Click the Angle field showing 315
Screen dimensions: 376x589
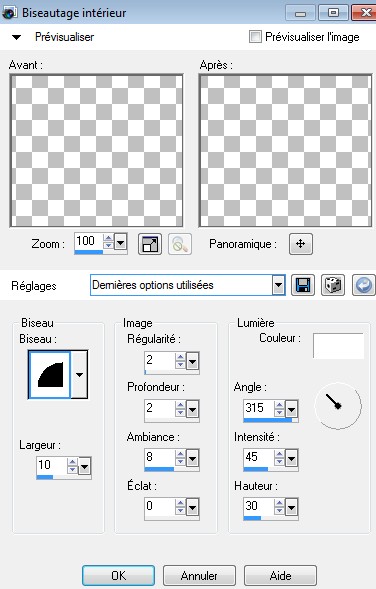click(259, 408)
